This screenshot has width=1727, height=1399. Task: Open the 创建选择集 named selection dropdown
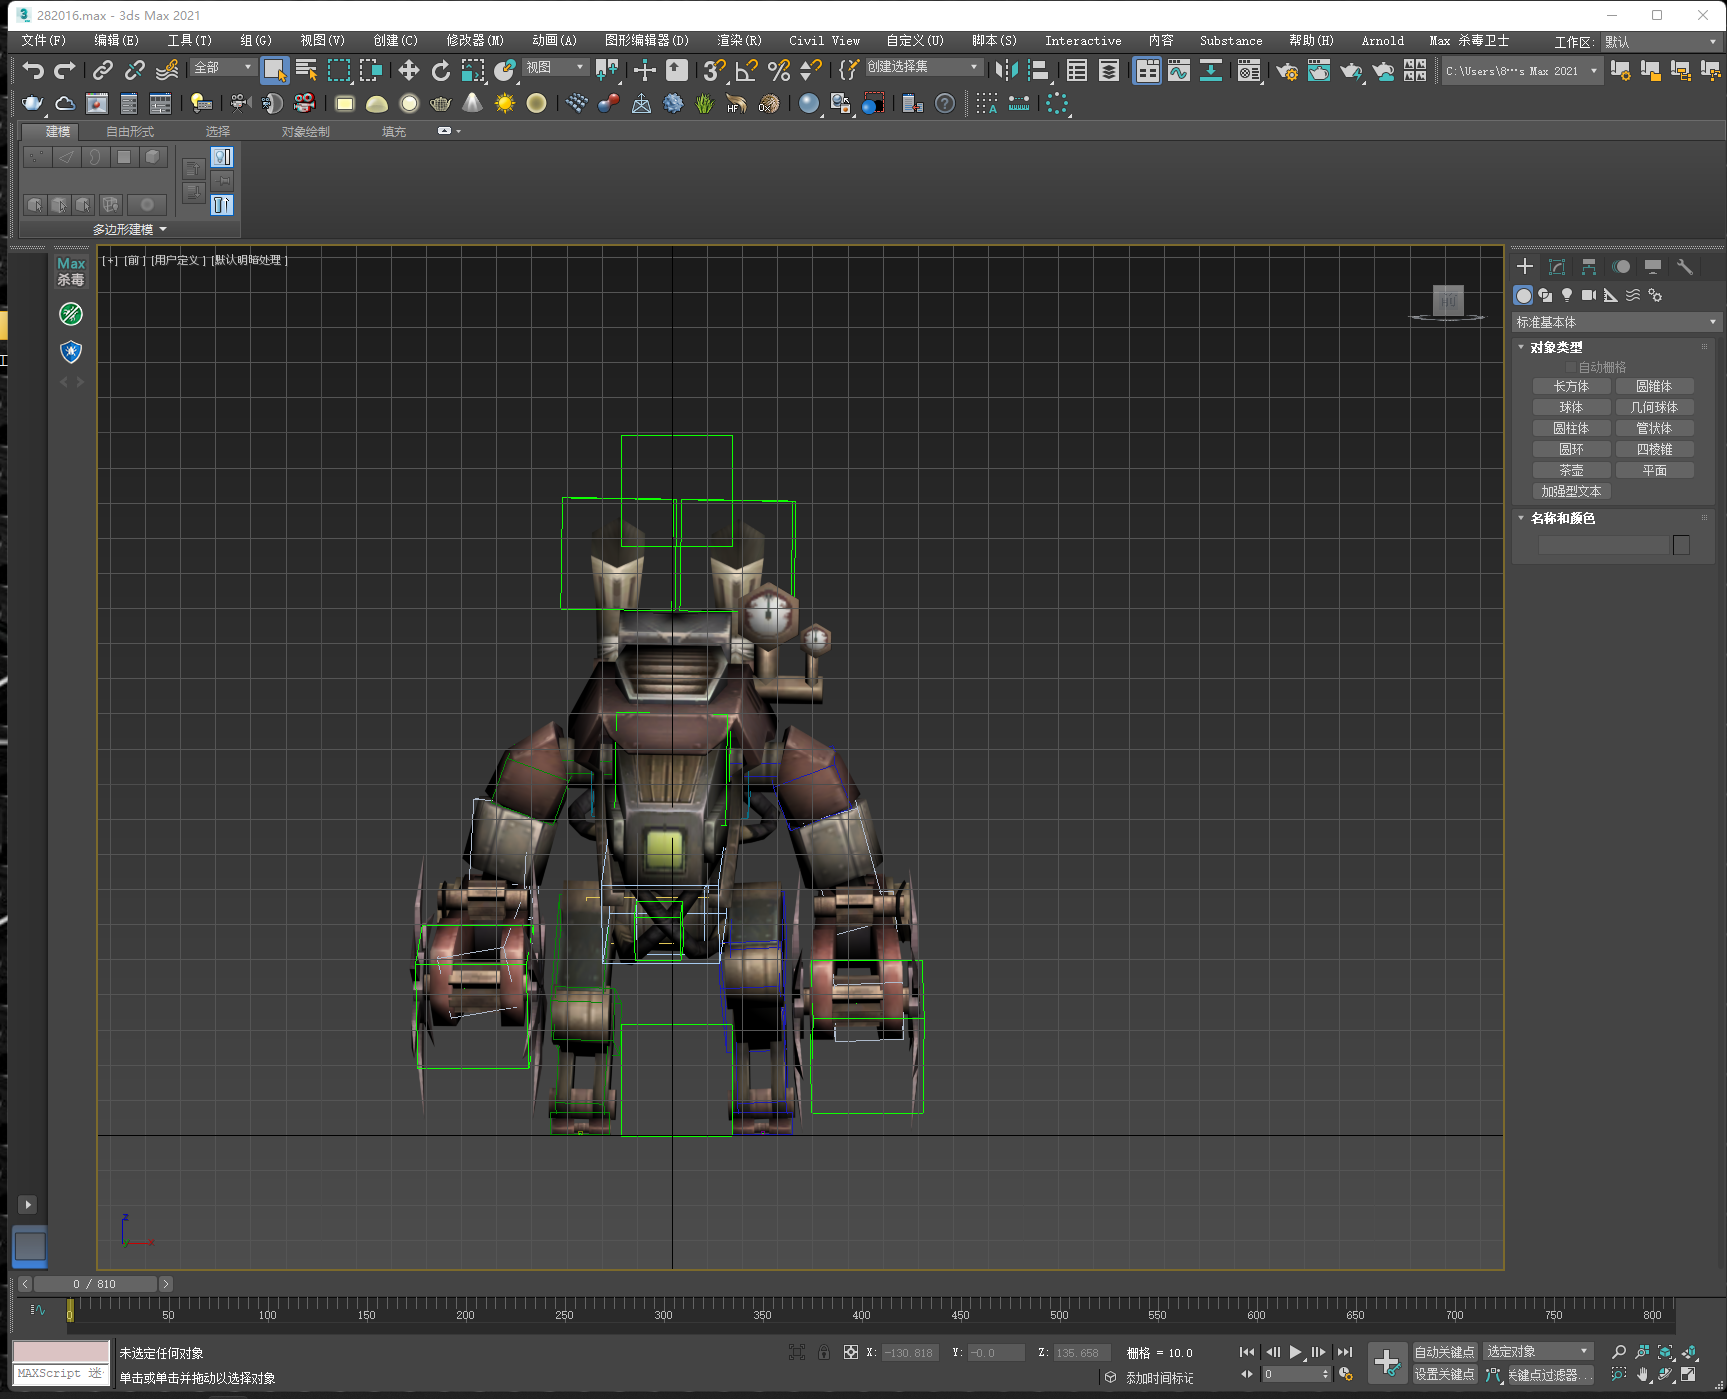point(923,66)
